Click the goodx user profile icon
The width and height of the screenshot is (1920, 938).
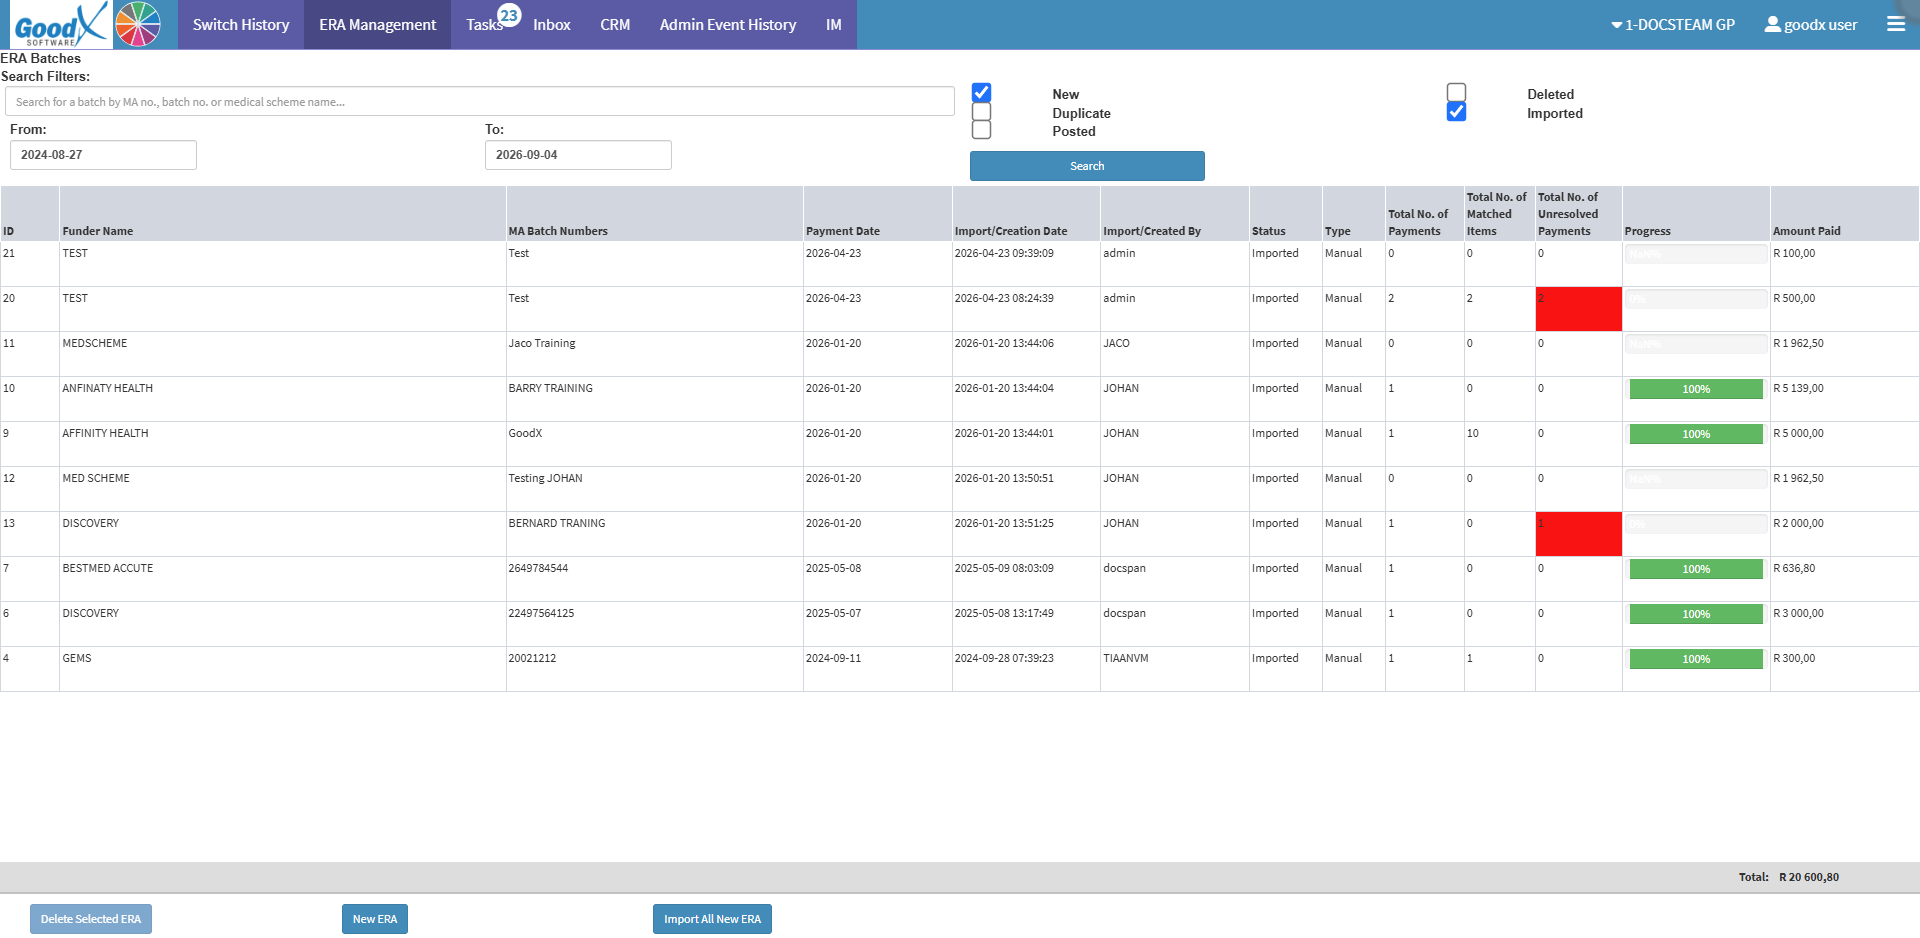tap(1773, 24)
